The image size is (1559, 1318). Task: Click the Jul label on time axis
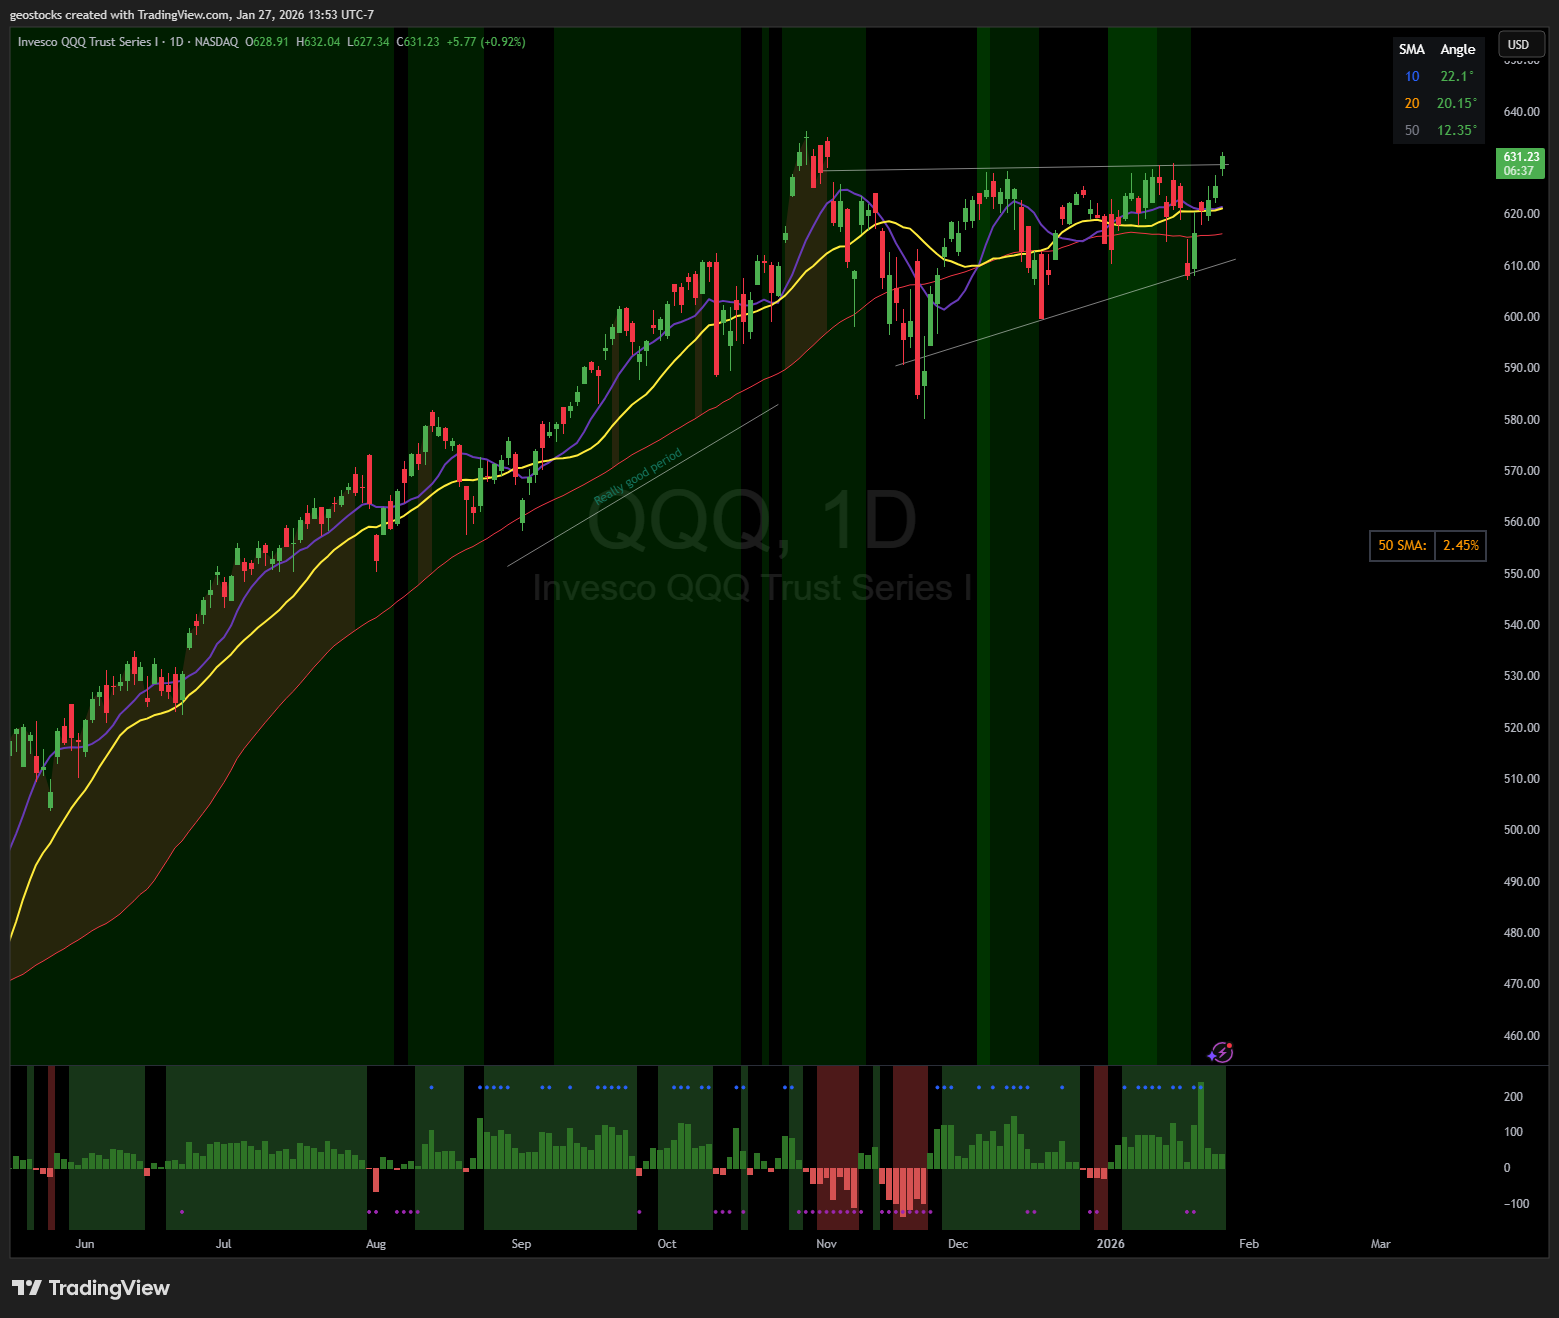click(223, 1244)
